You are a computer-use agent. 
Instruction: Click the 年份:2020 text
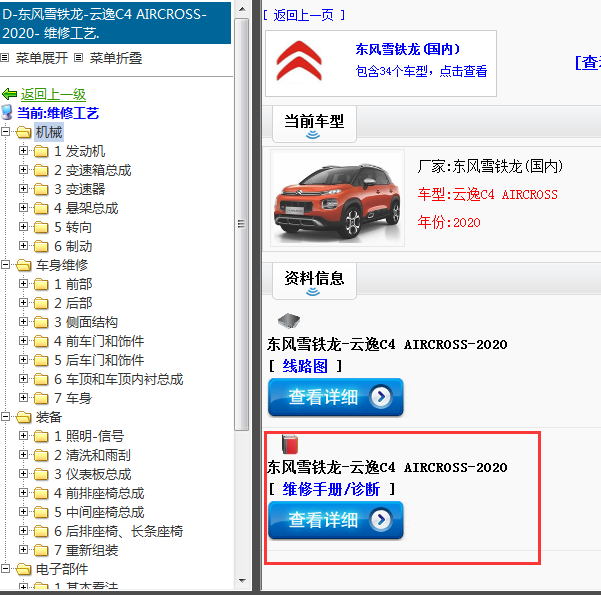pyautogui.click(x=449, y=222)
